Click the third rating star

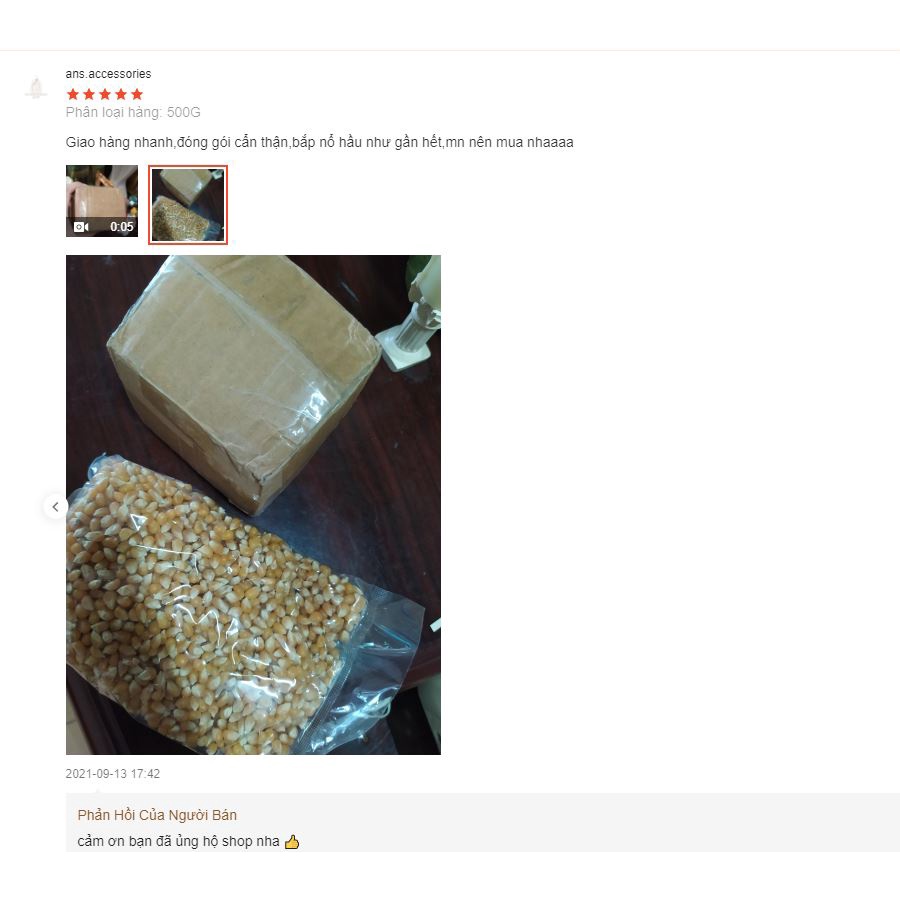coord(105,94)
